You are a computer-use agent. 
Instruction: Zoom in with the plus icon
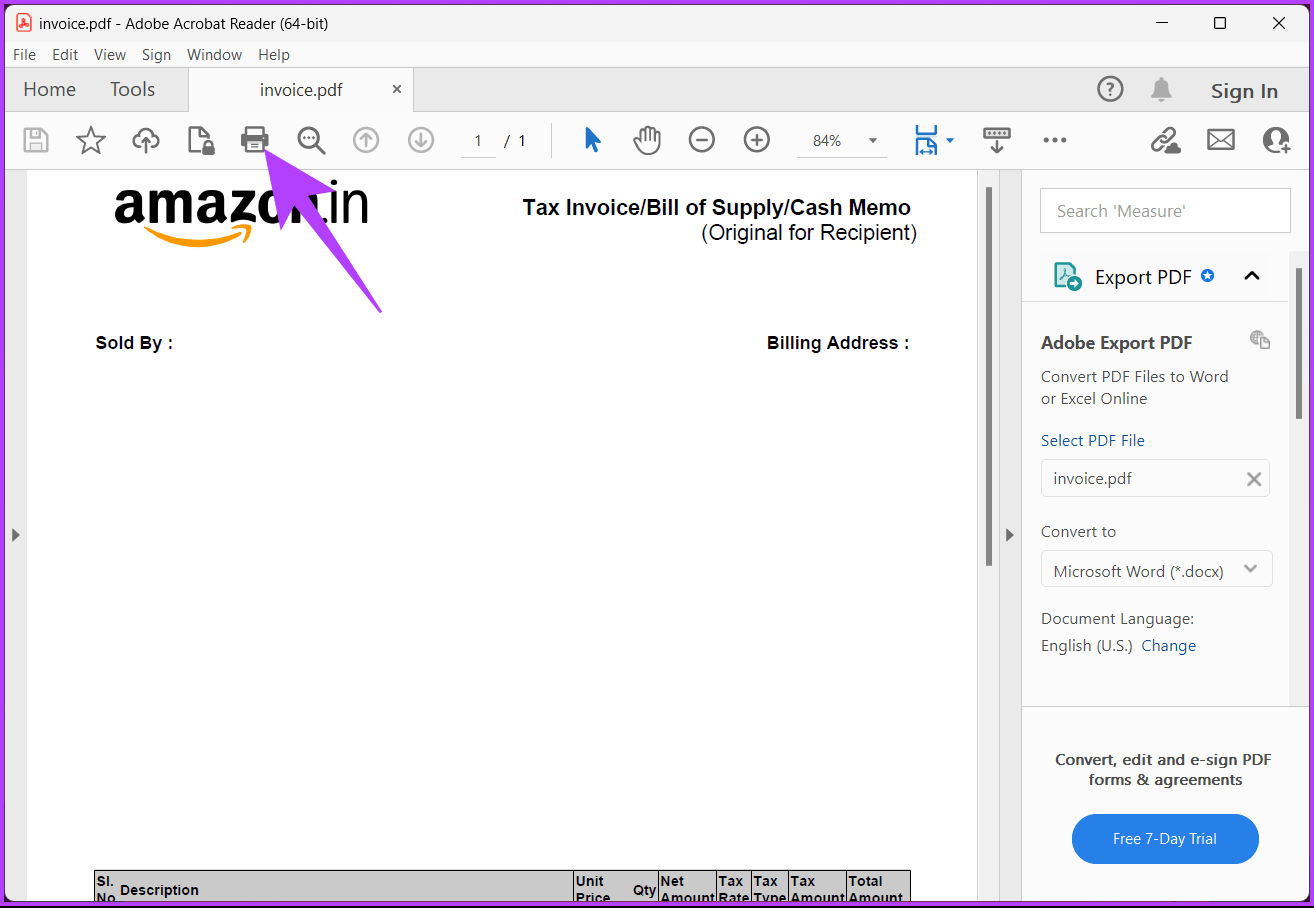(x=757, y=141)
